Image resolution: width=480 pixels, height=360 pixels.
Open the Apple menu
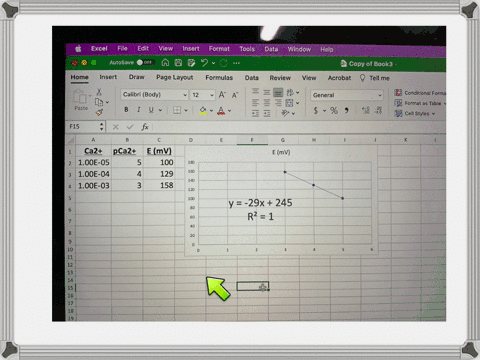[78, 49]
